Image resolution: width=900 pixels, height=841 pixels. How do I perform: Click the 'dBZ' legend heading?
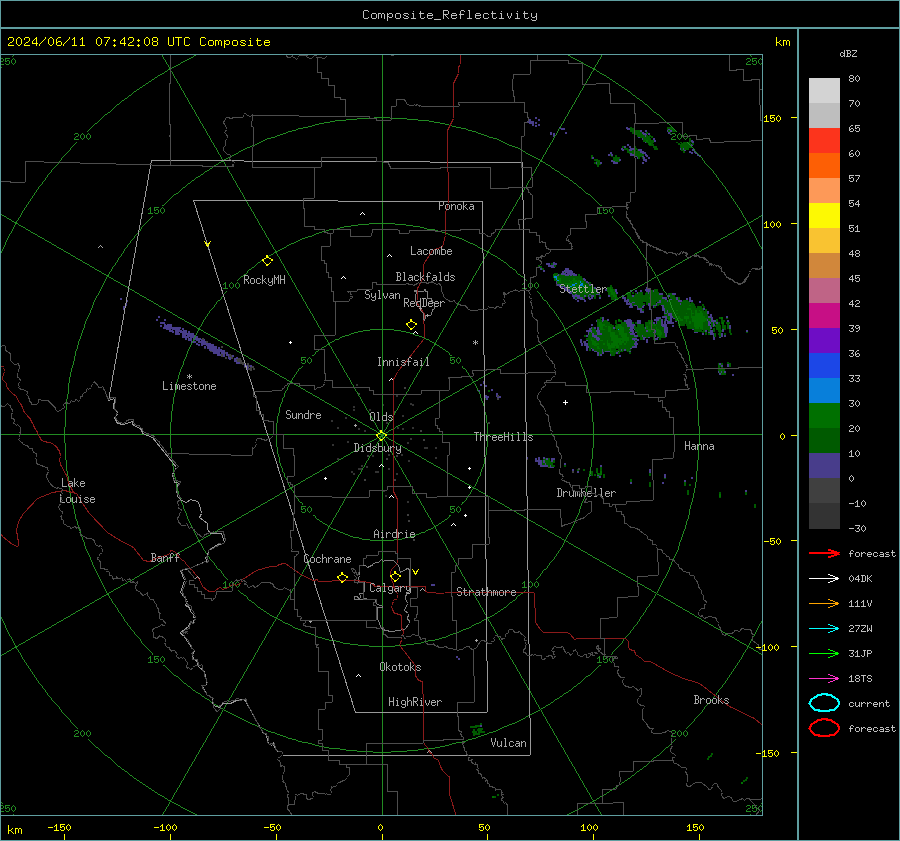click(848, 53)
